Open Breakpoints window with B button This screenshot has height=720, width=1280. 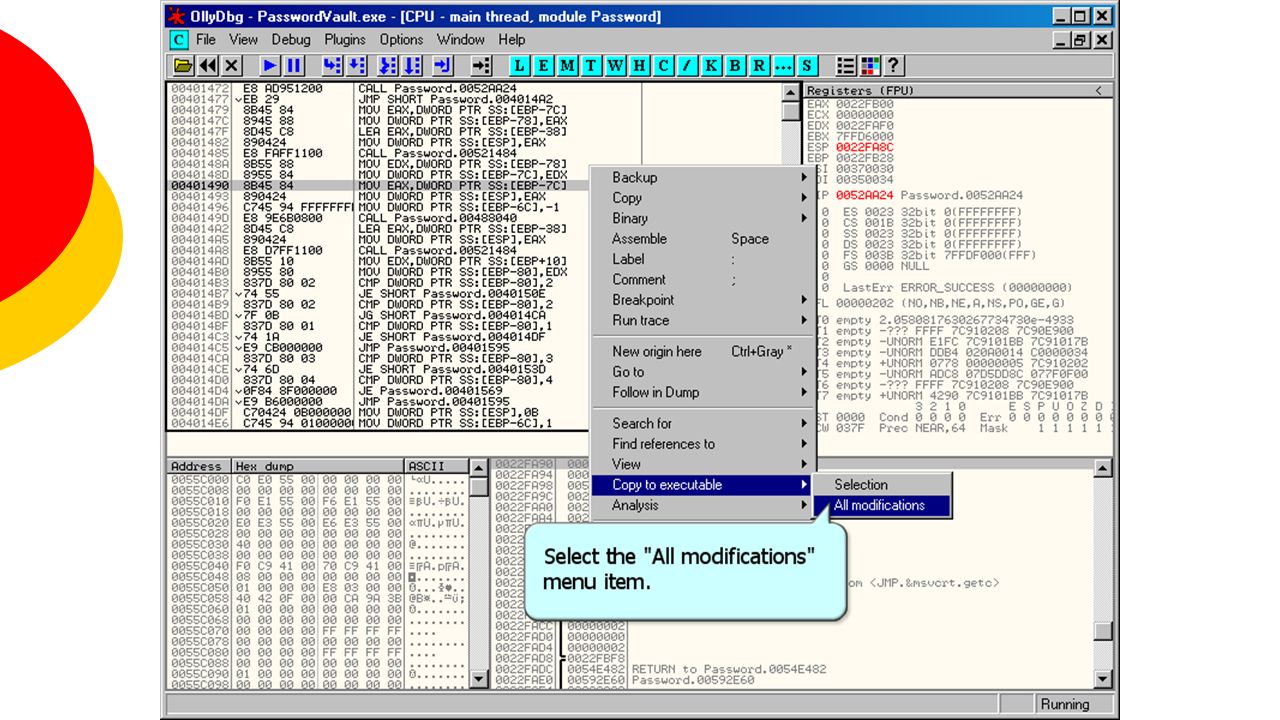(735, 66)
